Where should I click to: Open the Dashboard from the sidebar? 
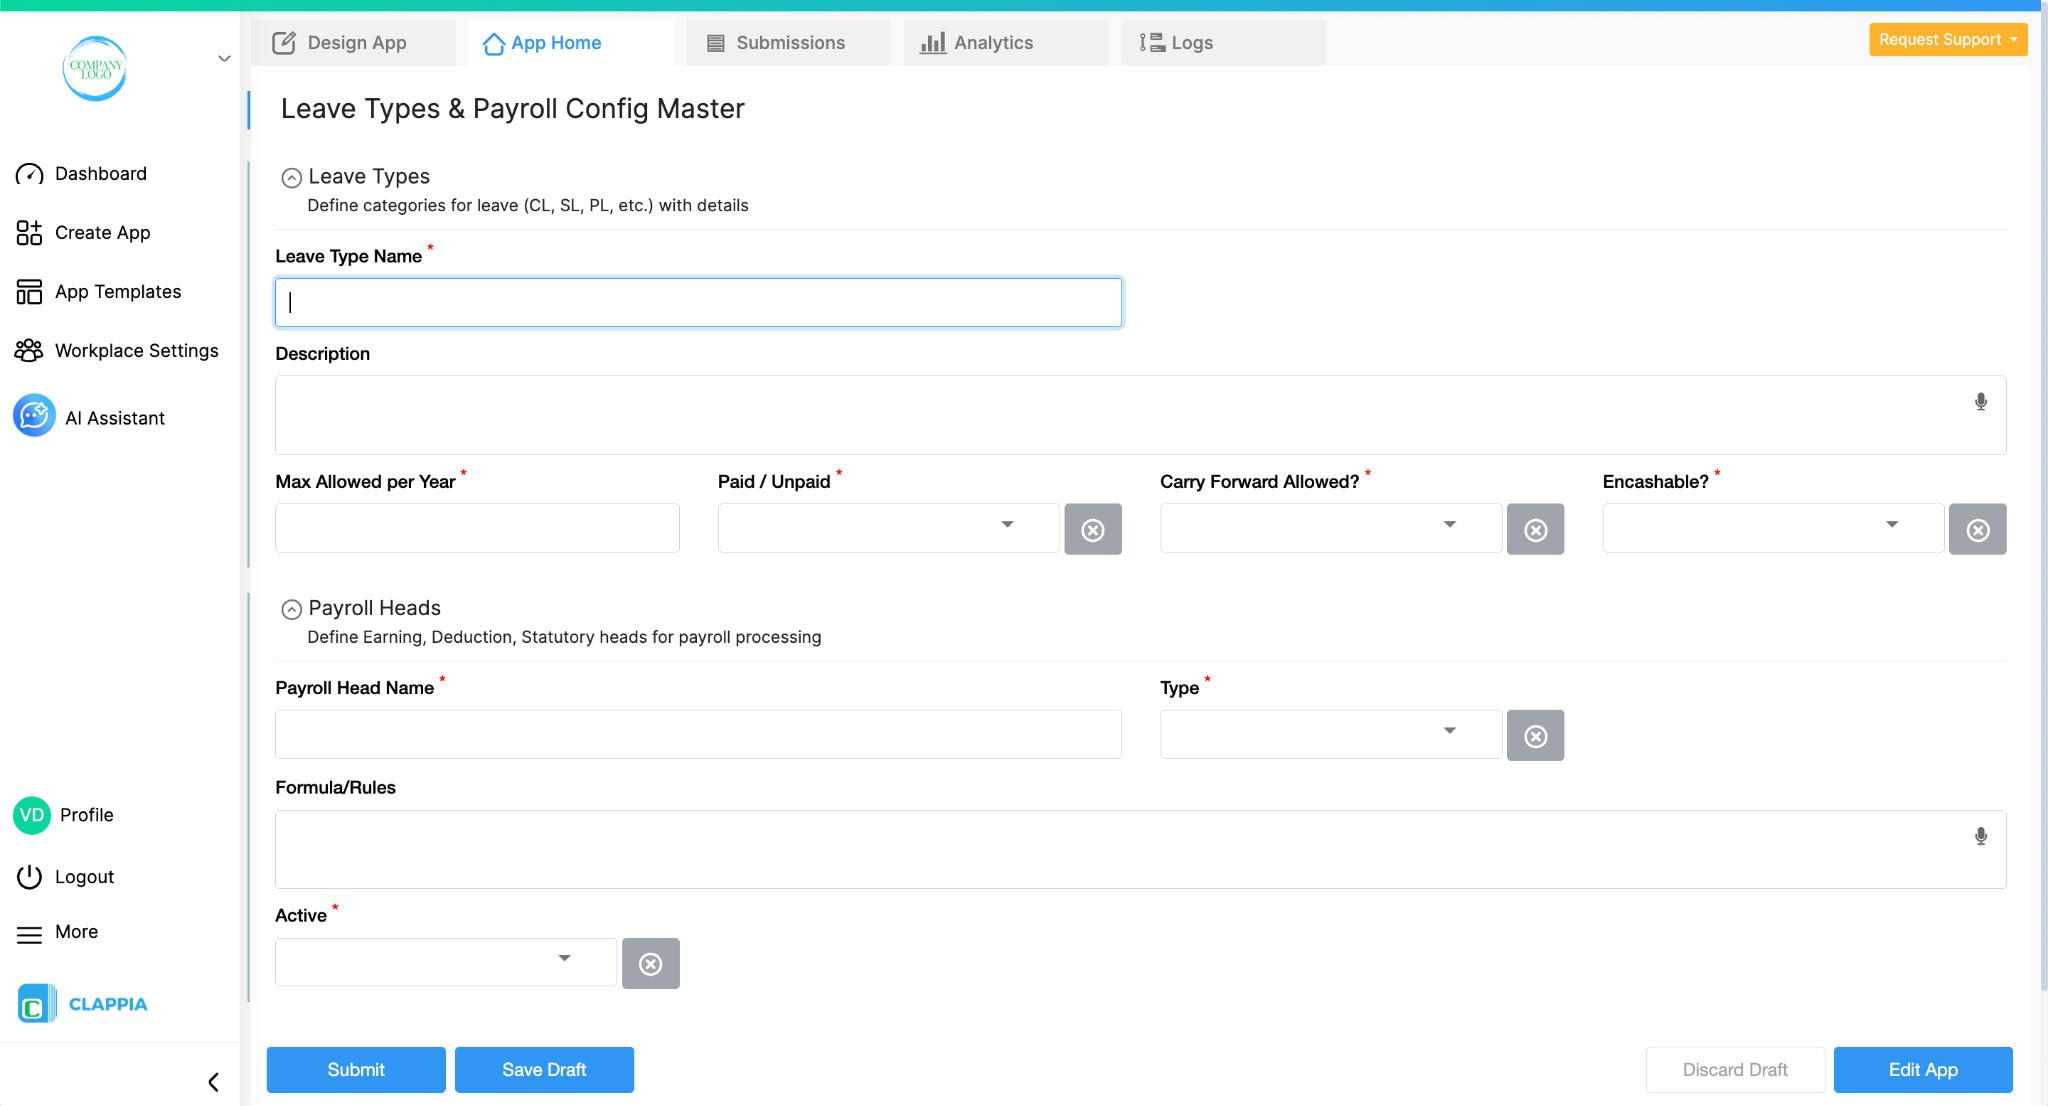(101, 173)
